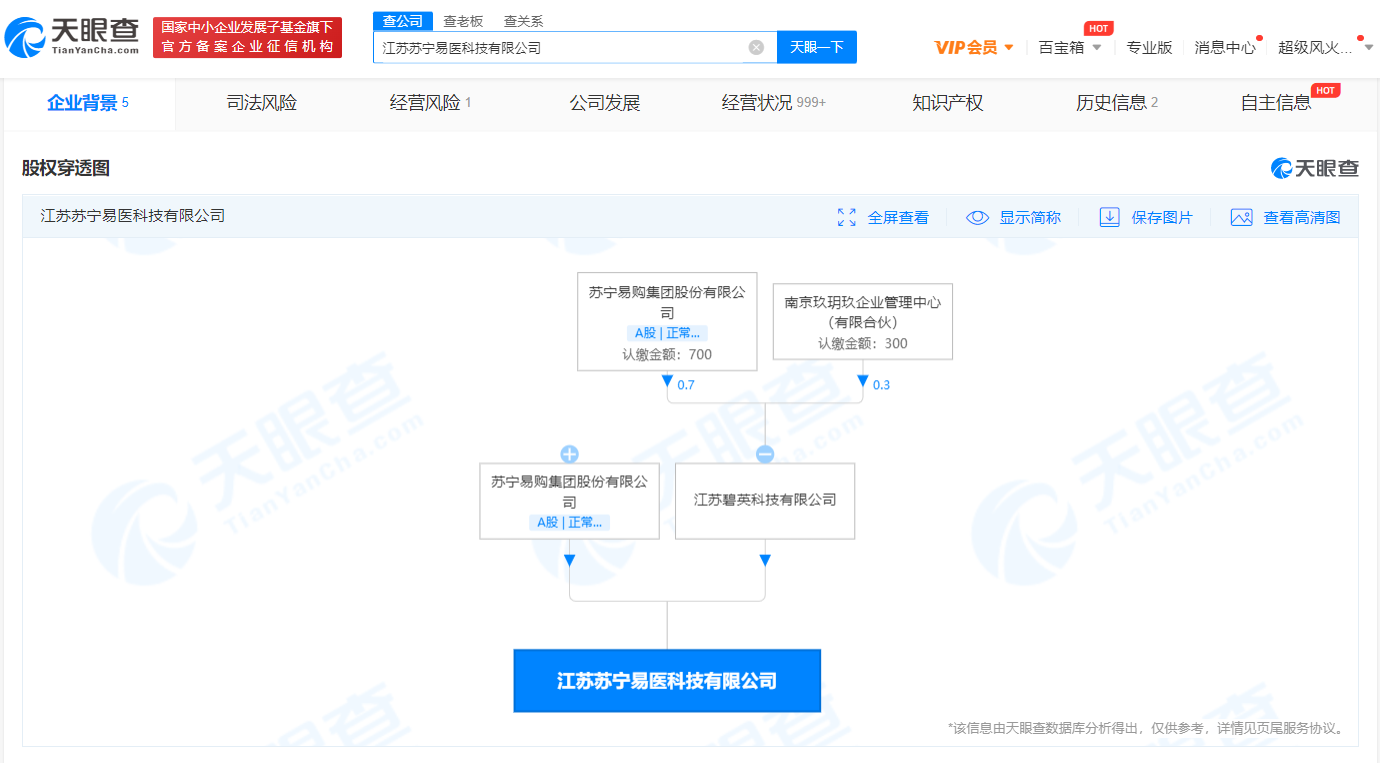Click the top-row 苏宁易购集团股份有限公司 node name
Image resolution: width=1380 pixels, height=763 pixels.
[x=667, y=302]
